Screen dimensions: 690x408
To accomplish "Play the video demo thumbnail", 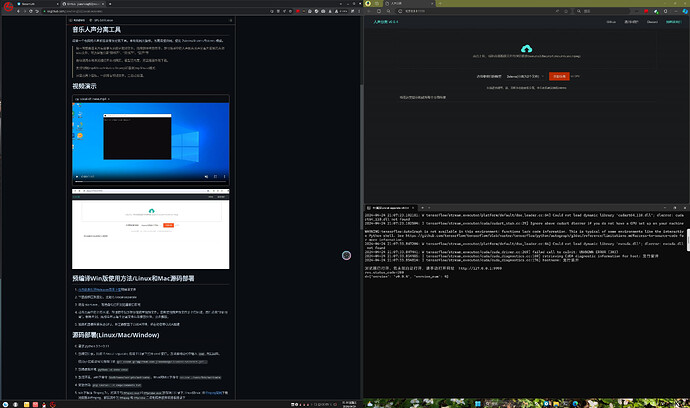I will [150, 145].
